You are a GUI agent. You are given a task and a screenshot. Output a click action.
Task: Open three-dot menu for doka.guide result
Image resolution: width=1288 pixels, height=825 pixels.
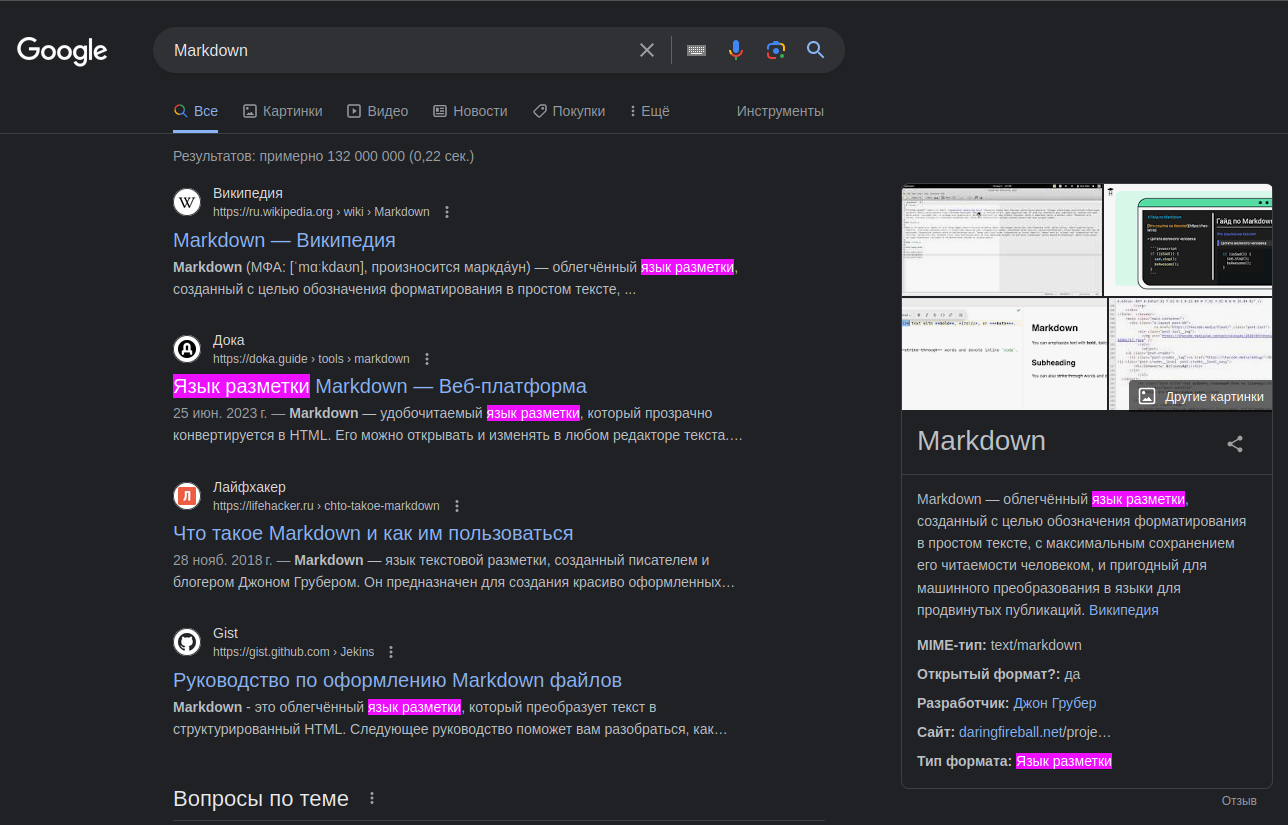tap(427, 359)
